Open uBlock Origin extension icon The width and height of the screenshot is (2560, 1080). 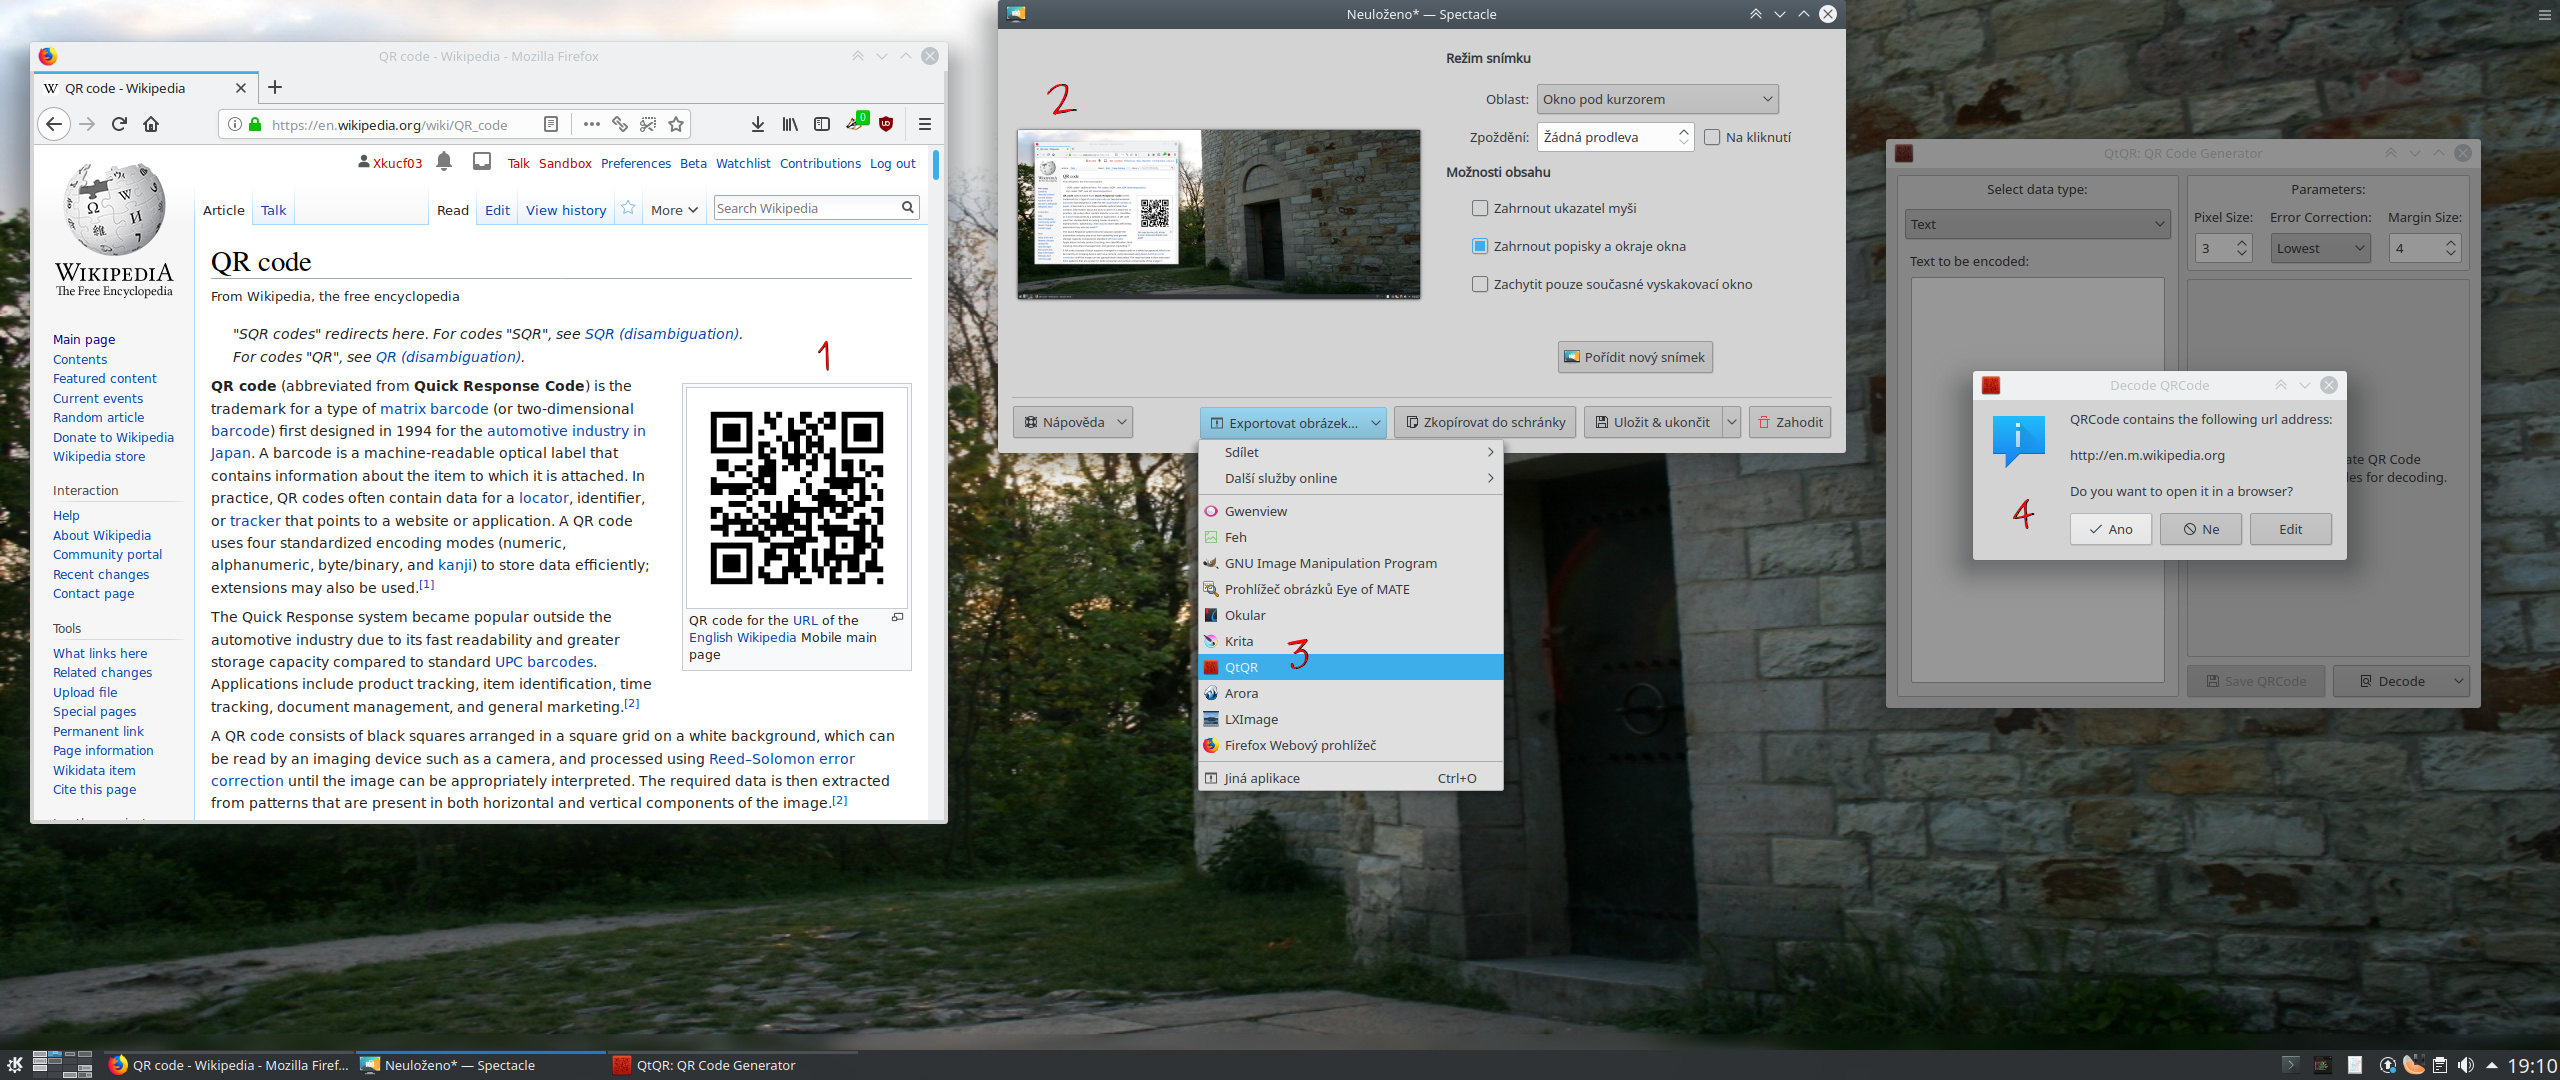click(886, 124)
